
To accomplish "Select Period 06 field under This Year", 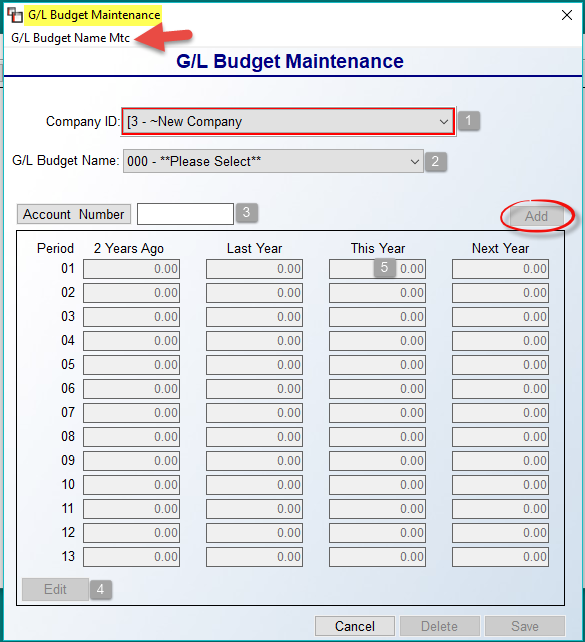I will point(377,389).
